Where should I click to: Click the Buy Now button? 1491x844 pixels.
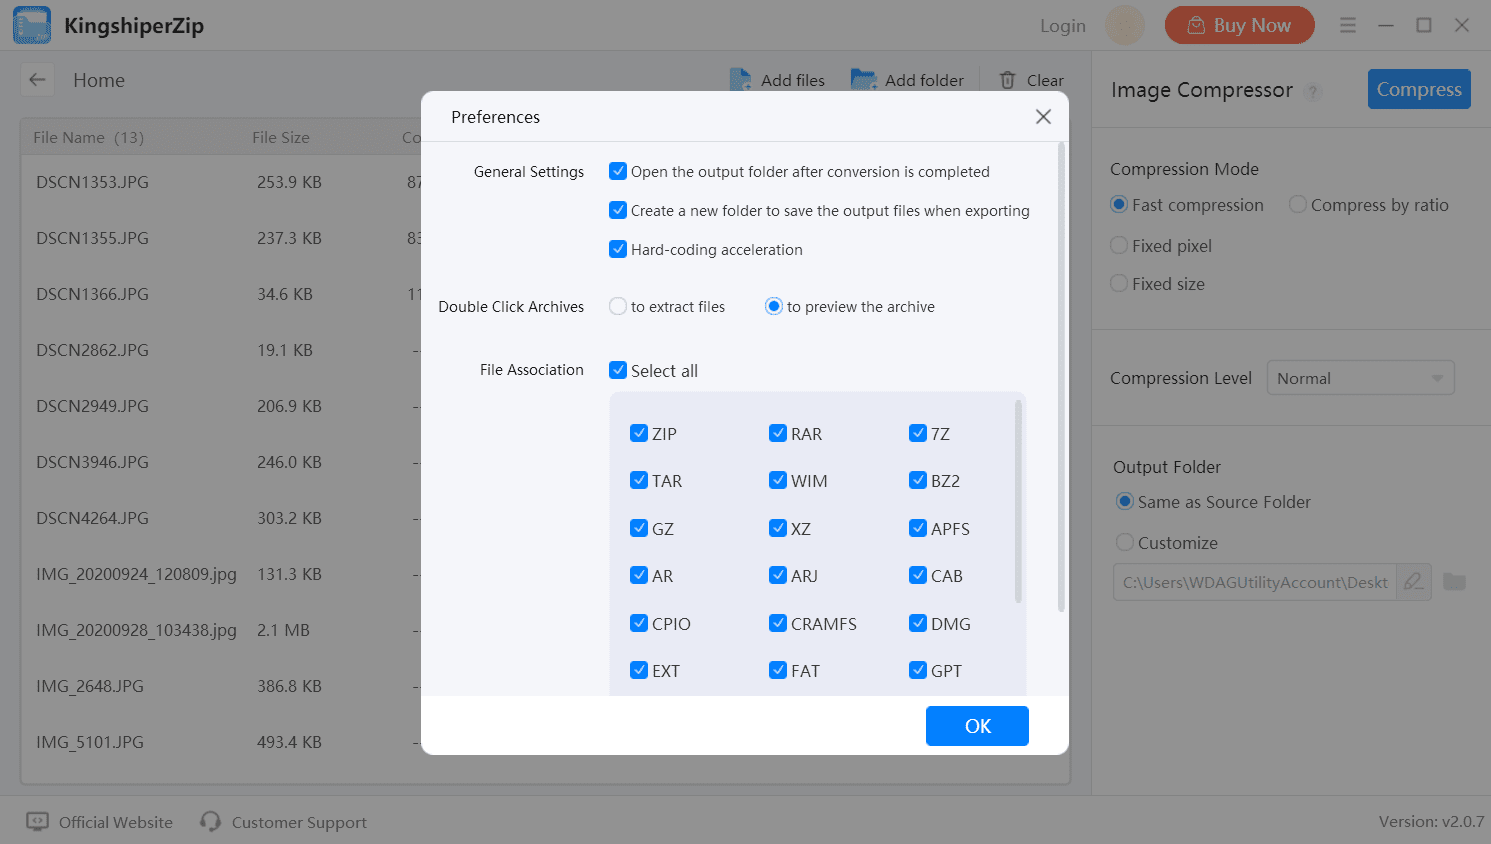(1239, 25)
